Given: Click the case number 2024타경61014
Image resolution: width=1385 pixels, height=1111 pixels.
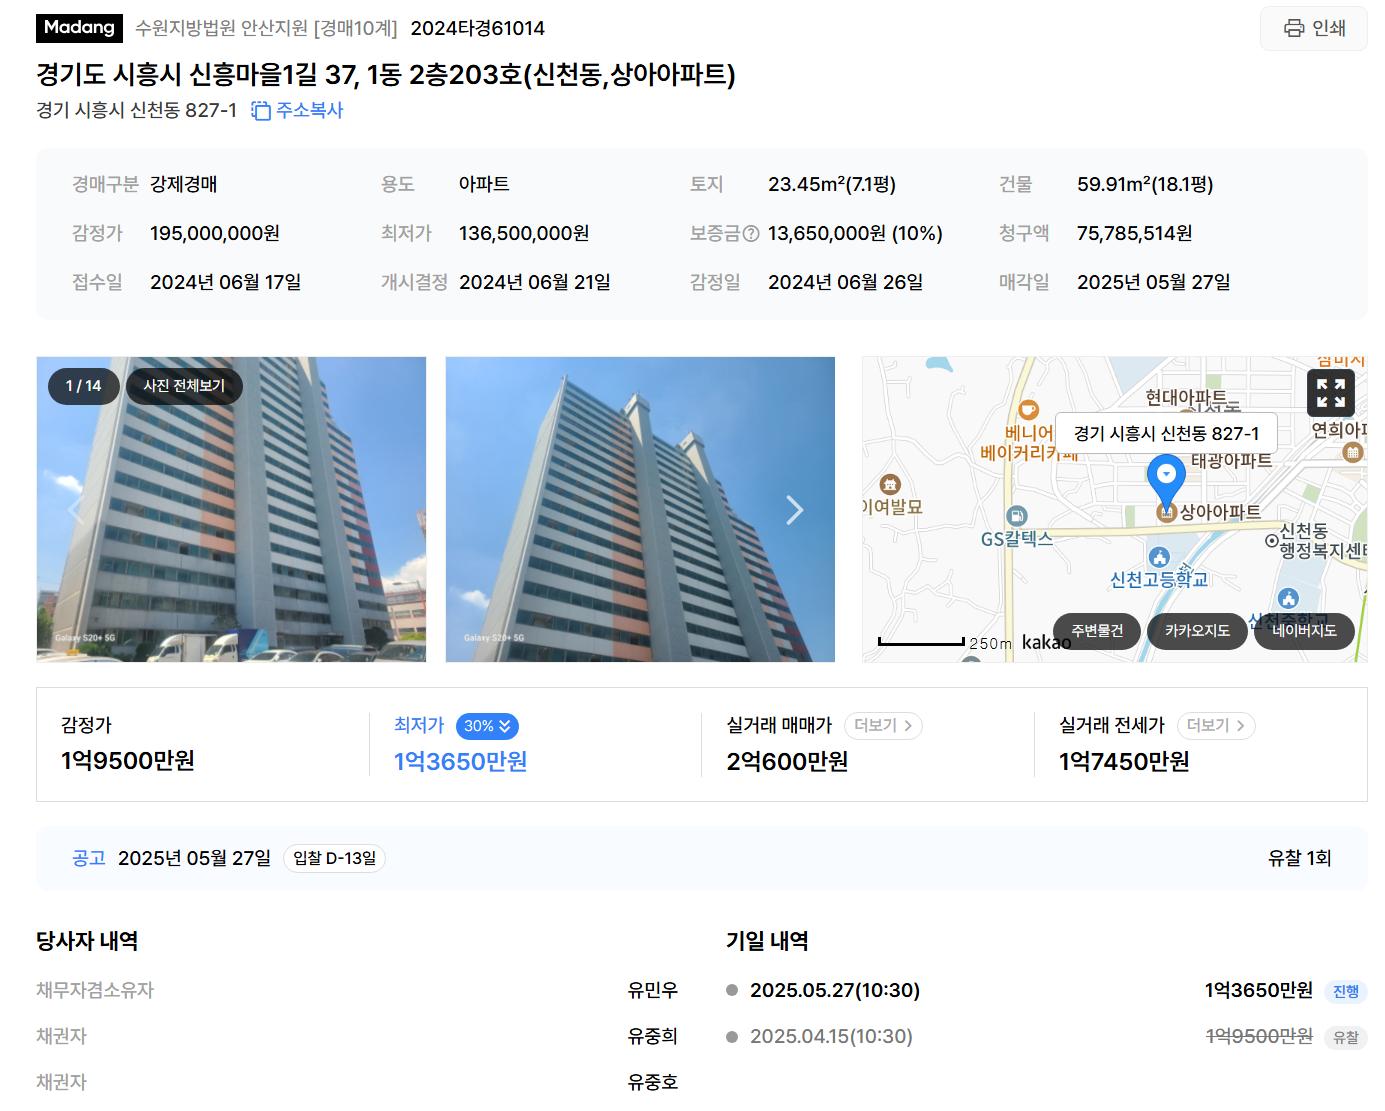Looking at the screenshot, I should click(x=478, y=28).
